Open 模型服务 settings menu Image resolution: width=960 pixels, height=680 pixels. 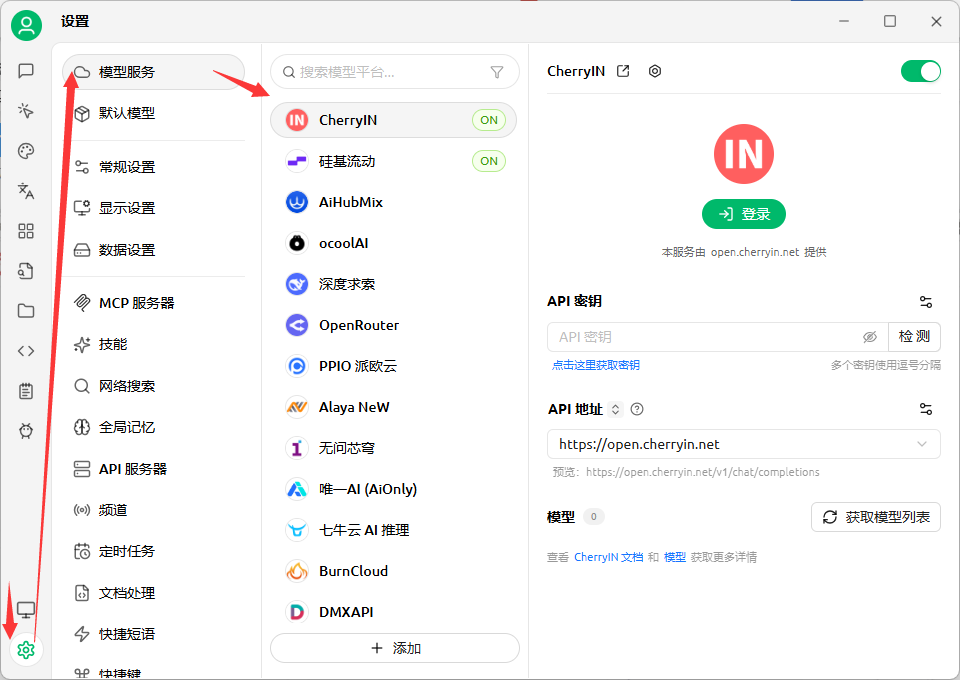(x=153, y=72)
